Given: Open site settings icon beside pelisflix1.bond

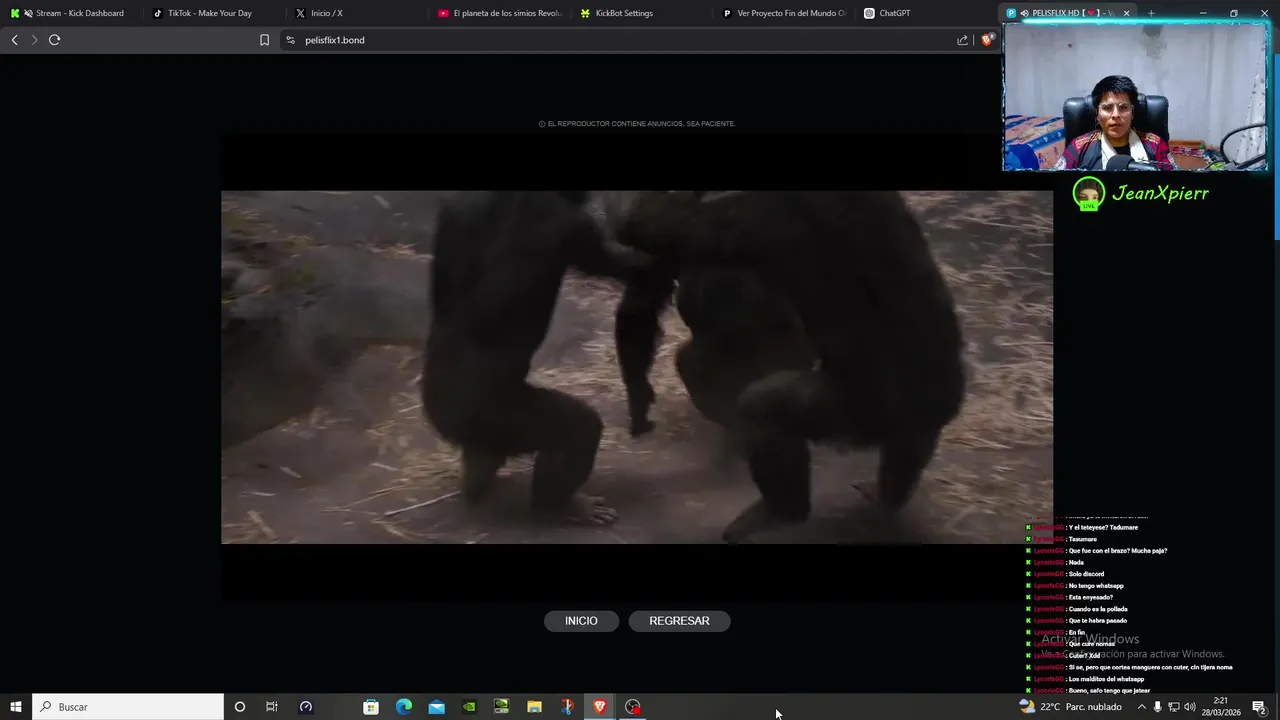Looking at the screenshot, I should 290,40.
